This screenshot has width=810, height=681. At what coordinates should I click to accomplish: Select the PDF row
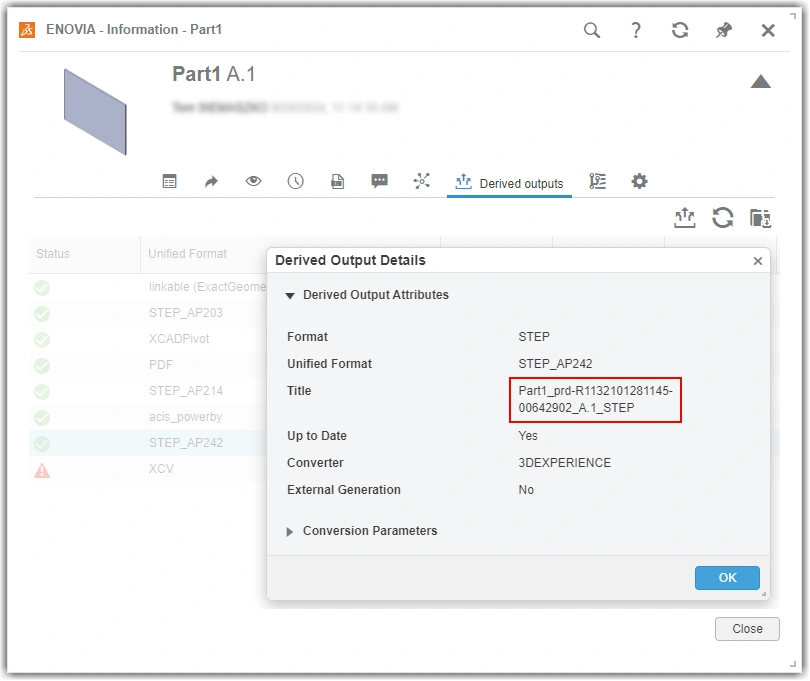[148, 365]
